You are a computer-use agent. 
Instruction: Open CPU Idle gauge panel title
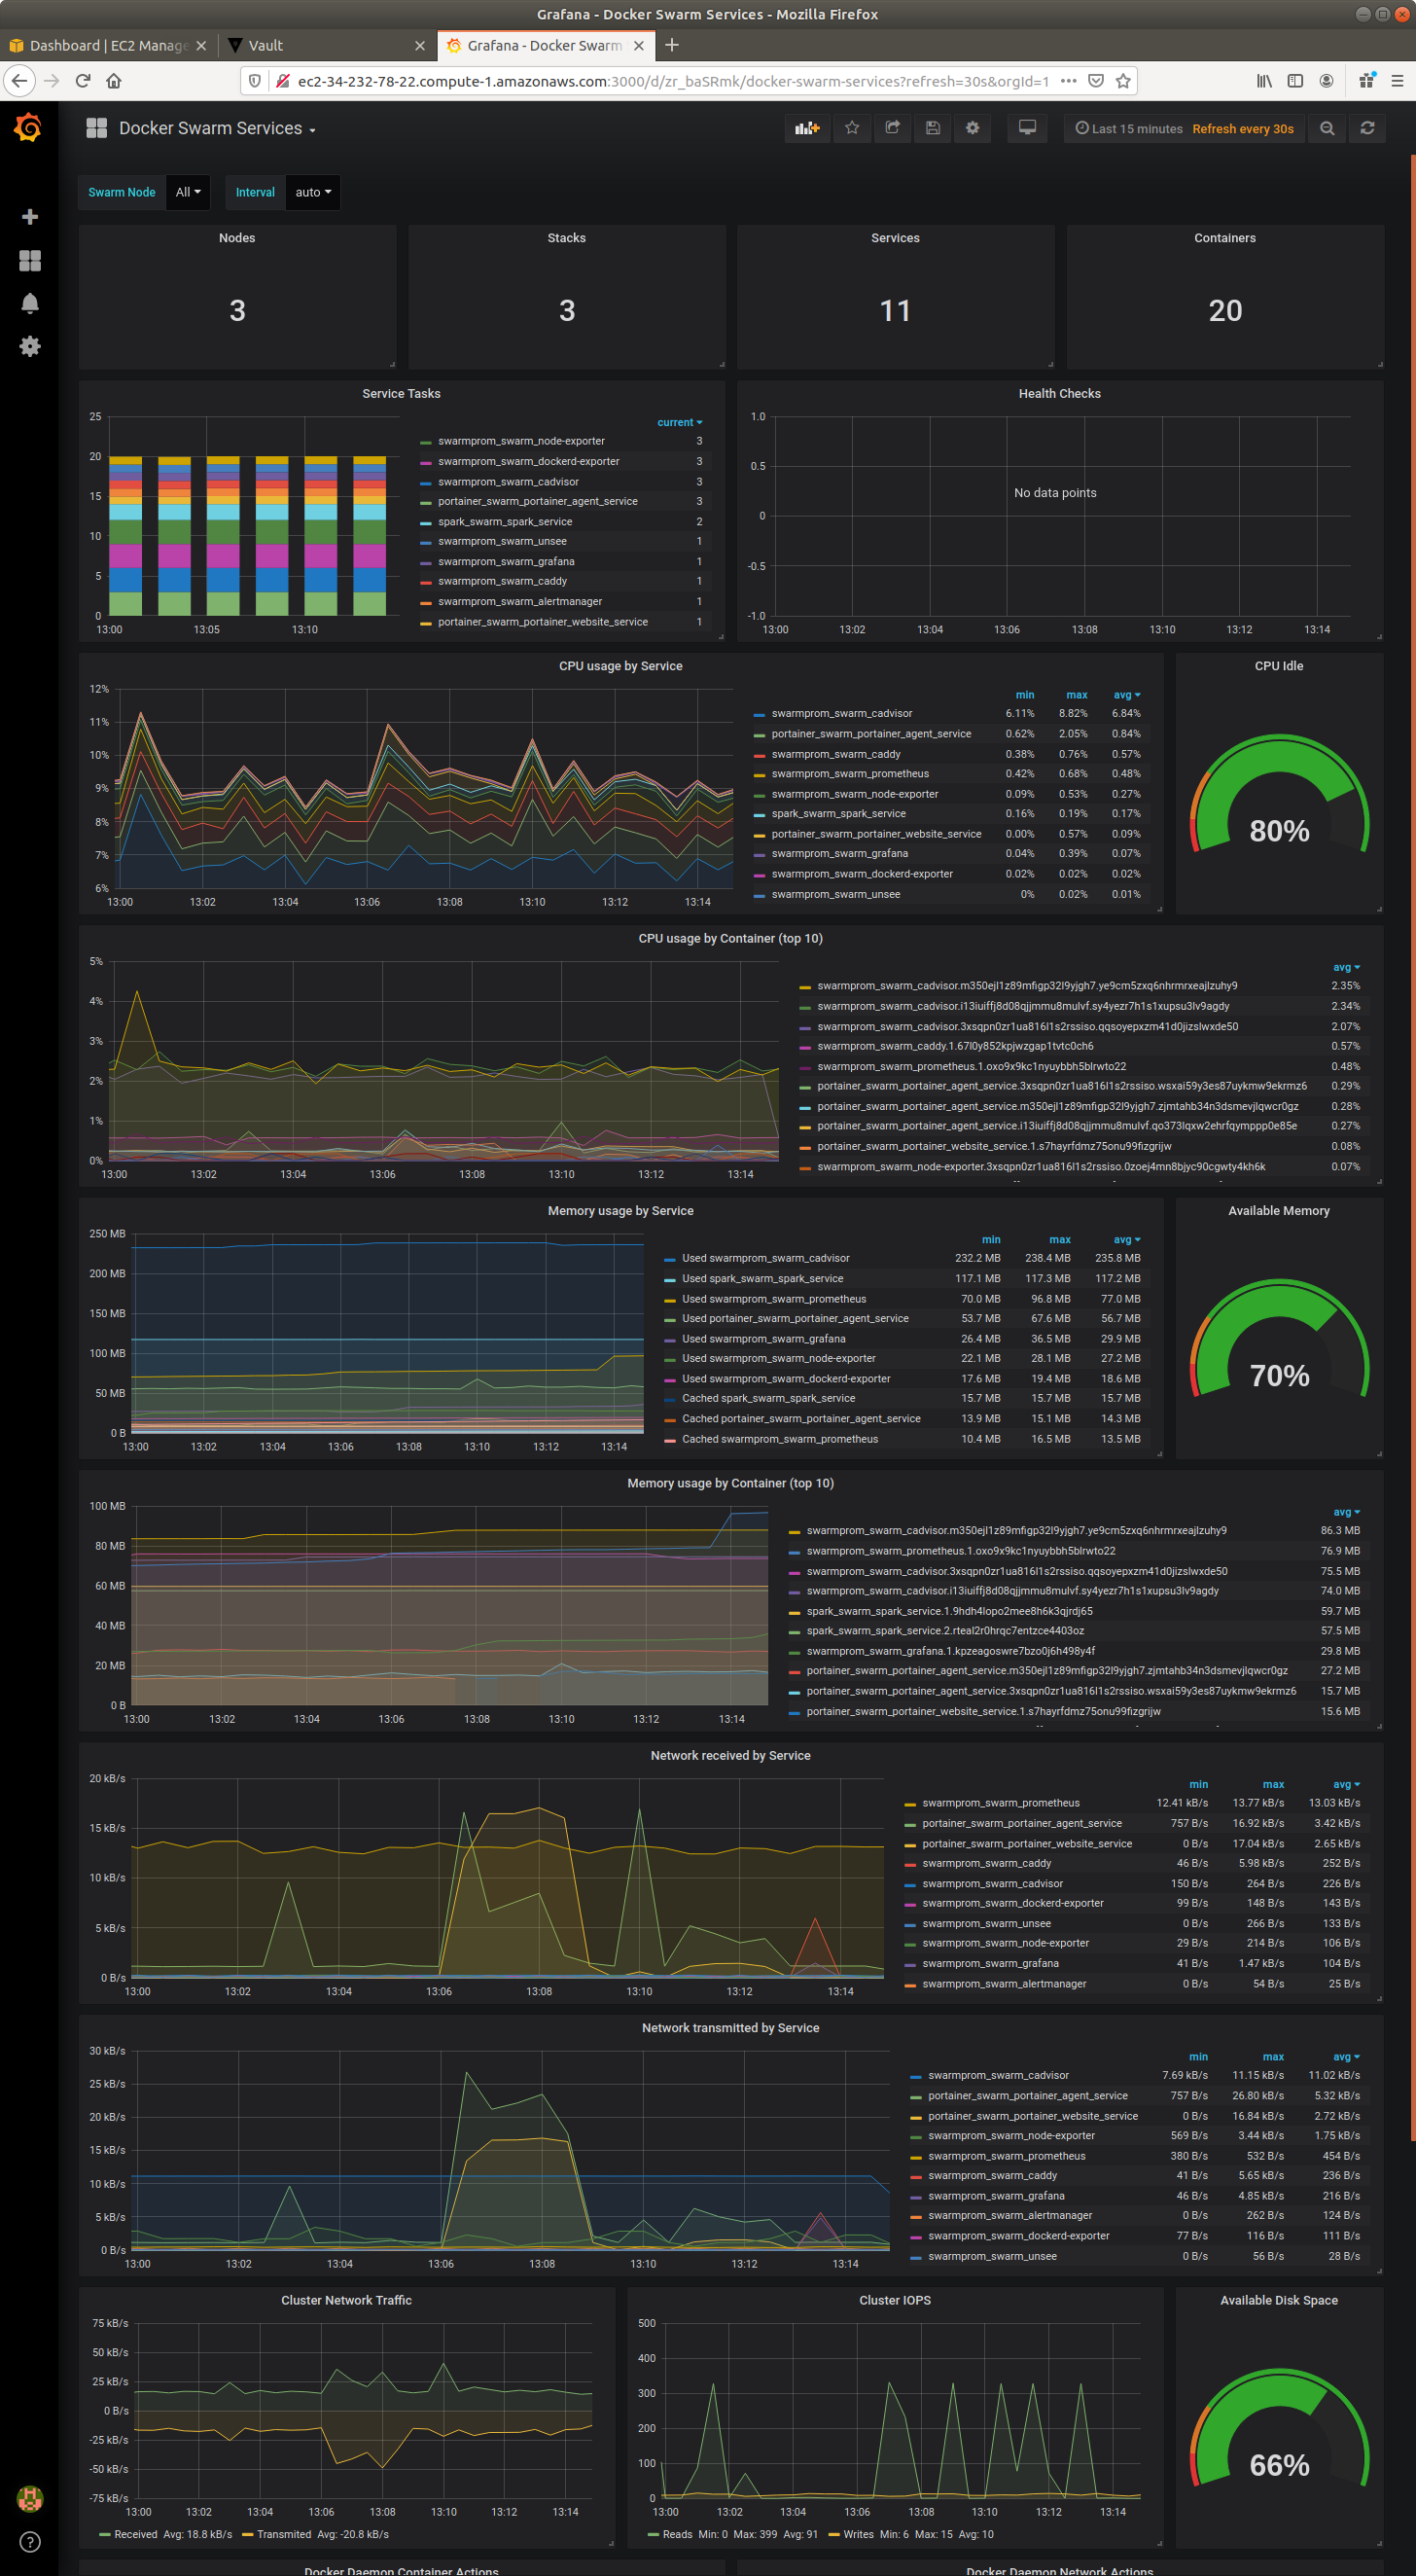tap(1279, 666)
